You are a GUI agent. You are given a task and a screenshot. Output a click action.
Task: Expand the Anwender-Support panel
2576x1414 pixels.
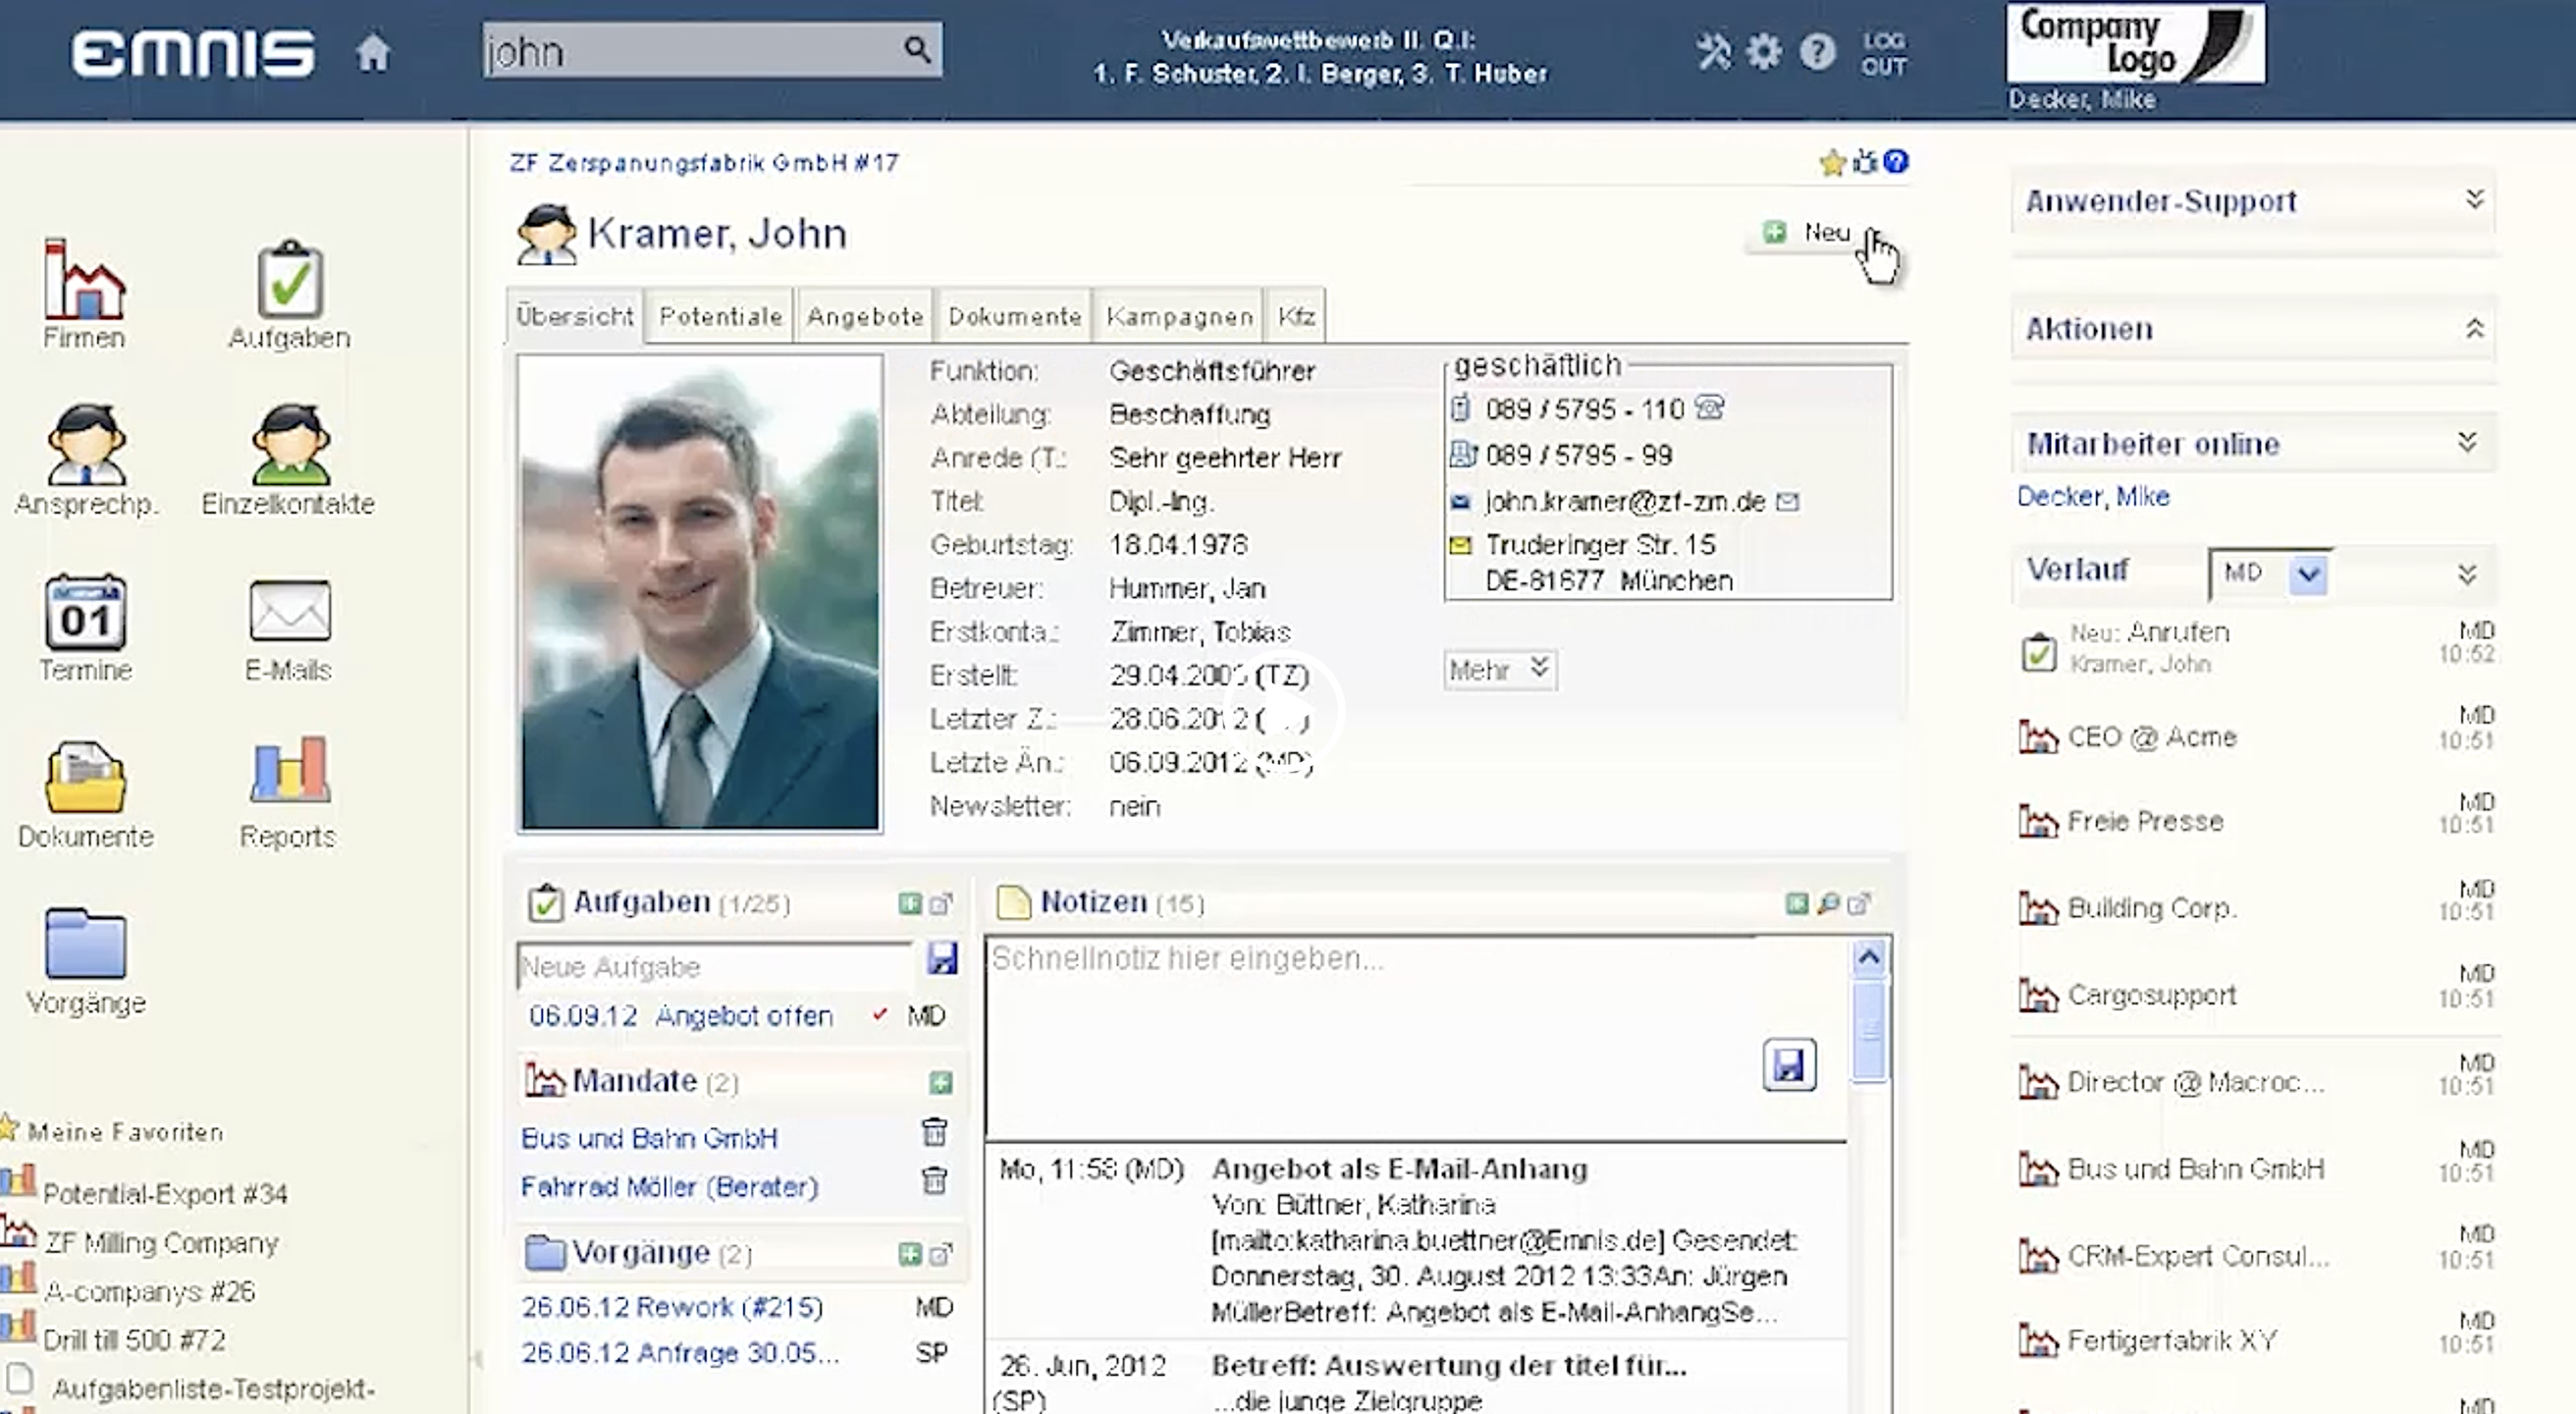coord(2474,200)
